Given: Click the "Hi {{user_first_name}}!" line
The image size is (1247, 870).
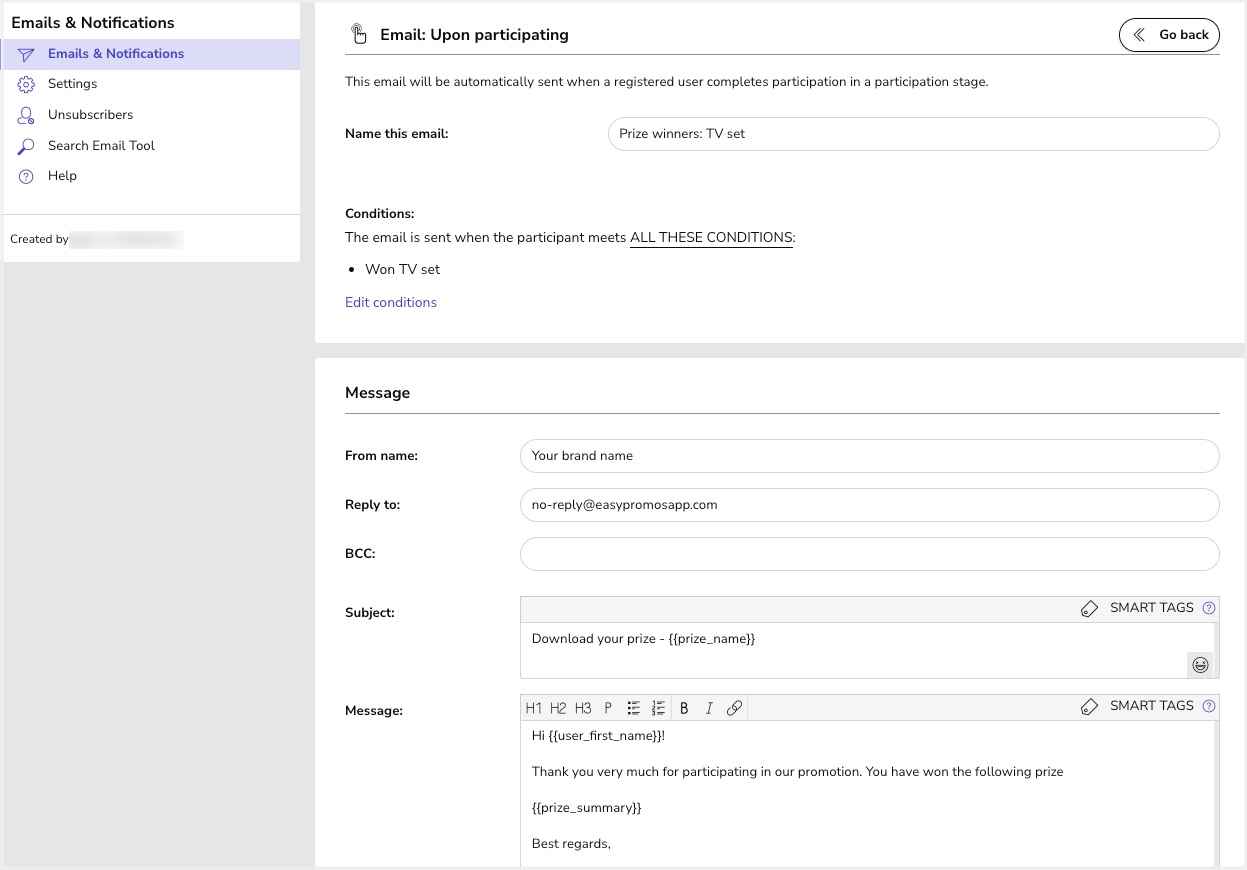Looking at the screenshot, I should click(598, 736).
